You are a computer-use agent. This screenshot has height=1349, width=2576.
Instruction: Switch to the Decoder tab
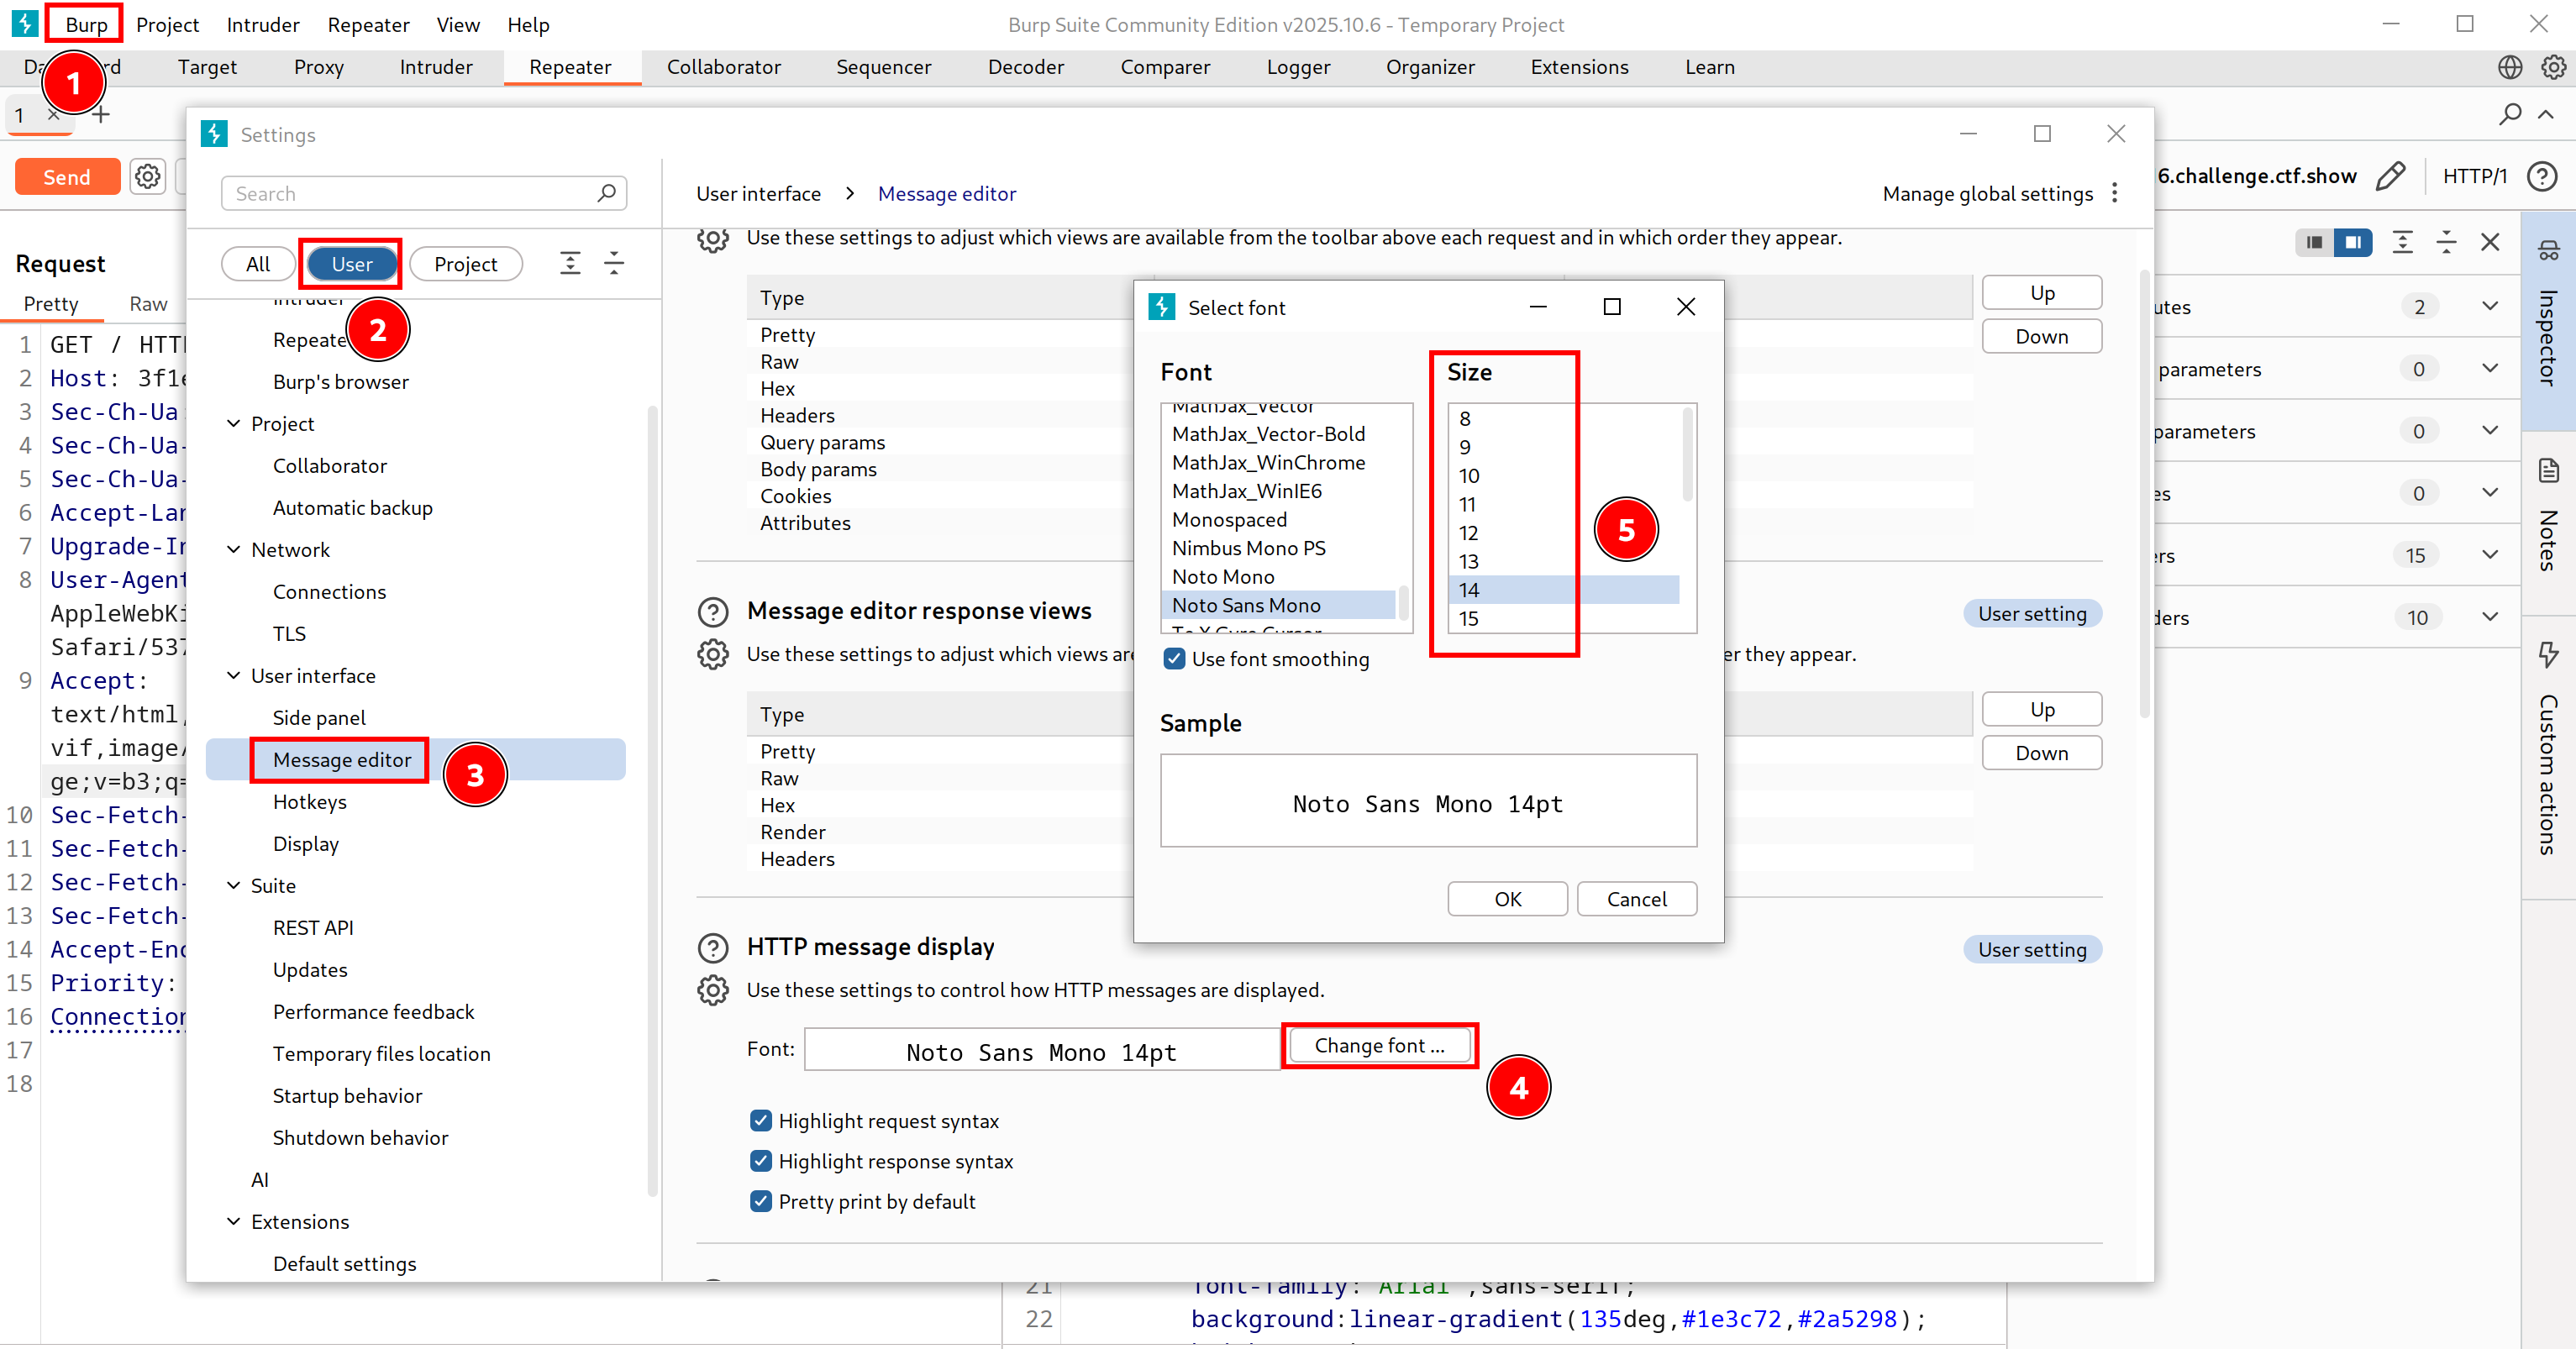[x=1025, y=67]
